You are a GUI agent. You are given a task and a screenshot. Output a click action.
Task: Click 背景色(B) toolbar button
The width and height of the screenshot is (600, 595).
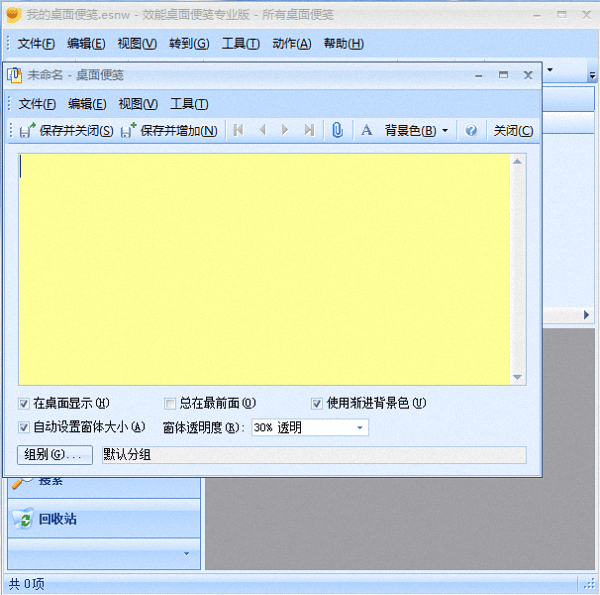click(x=410, y=131)
